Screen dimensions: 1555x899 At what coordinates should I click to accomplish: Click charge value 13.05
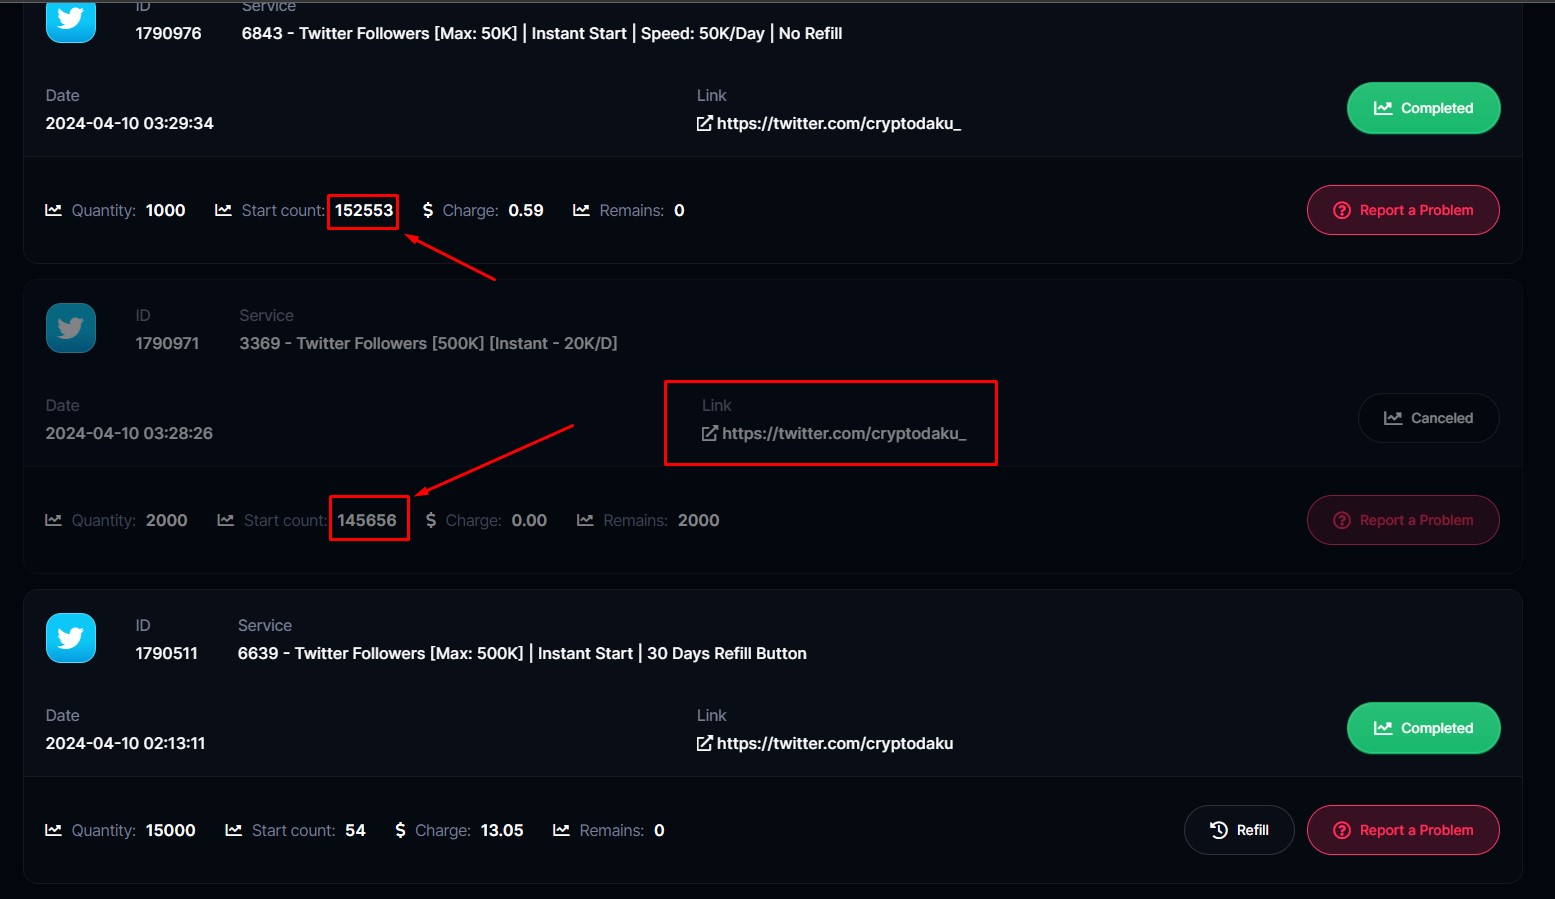pyautogui.click(x=502, y=830)
